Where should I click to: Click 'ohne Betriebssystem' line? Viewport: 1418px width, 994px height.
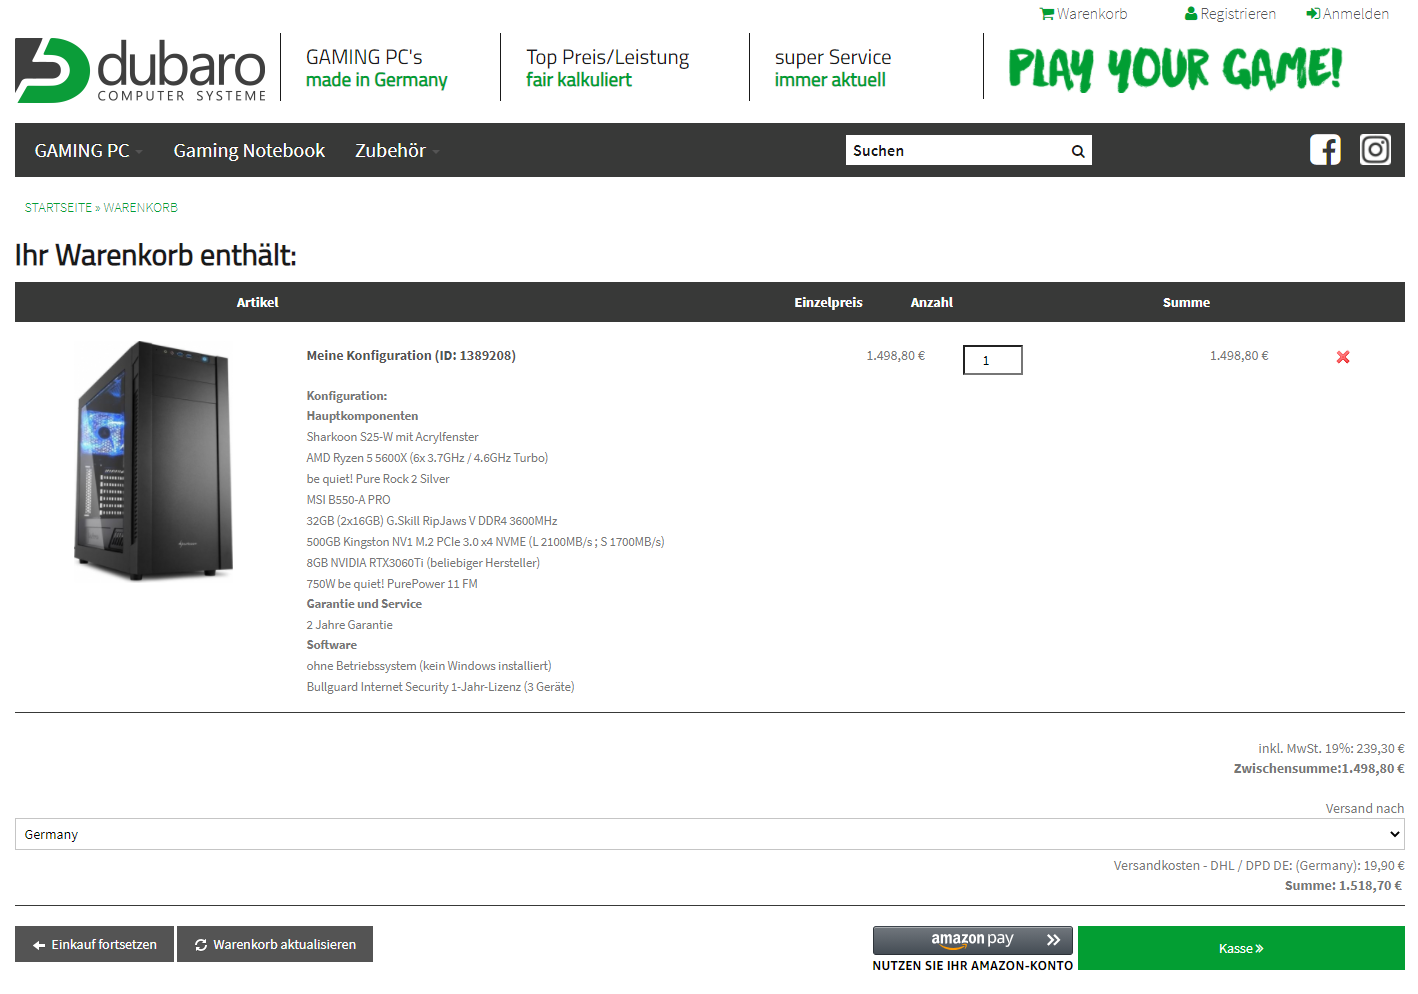click(429, 666)
